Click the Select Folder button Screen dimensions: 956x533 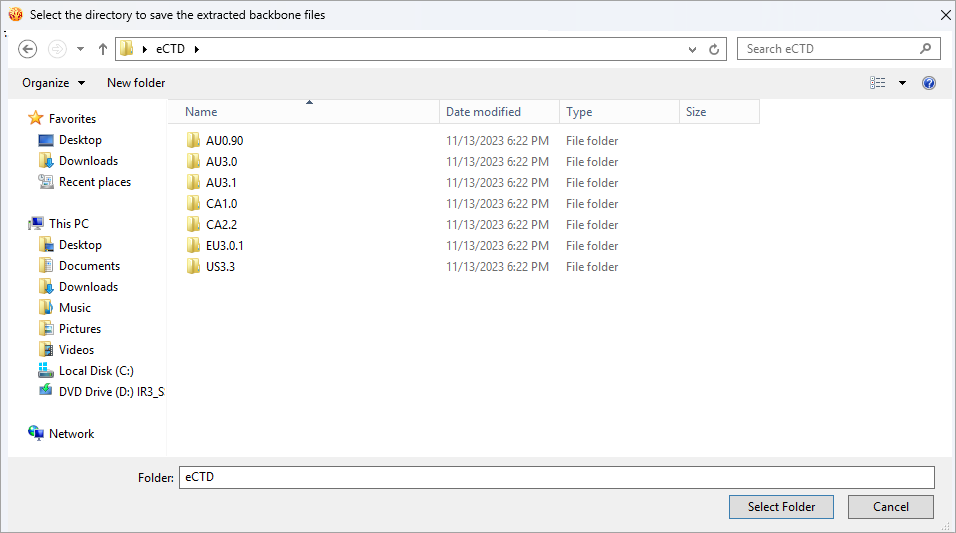point(781,507)
